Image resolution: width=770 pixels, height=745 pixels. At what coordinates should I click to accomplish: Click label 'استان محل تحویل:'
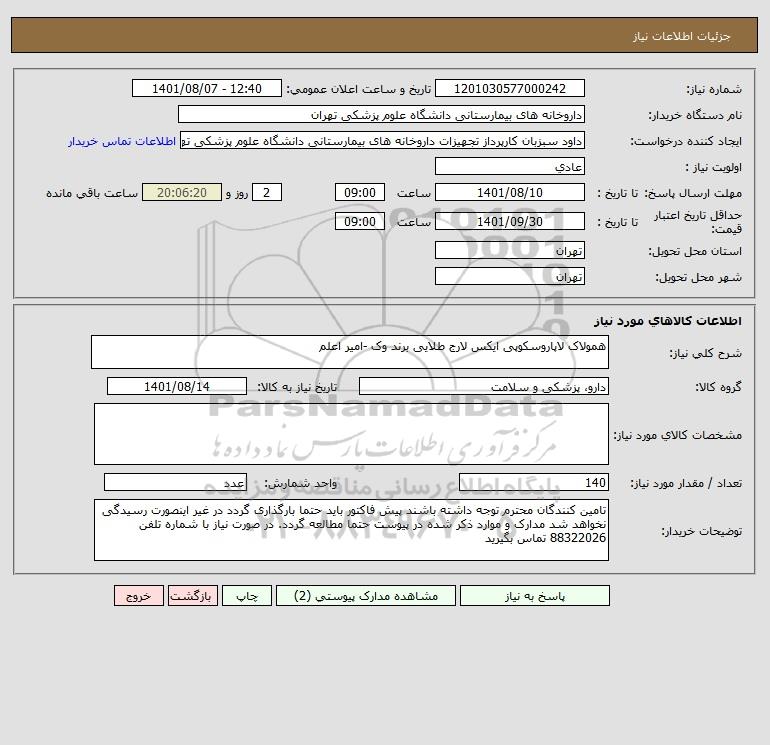coord(695,251)
